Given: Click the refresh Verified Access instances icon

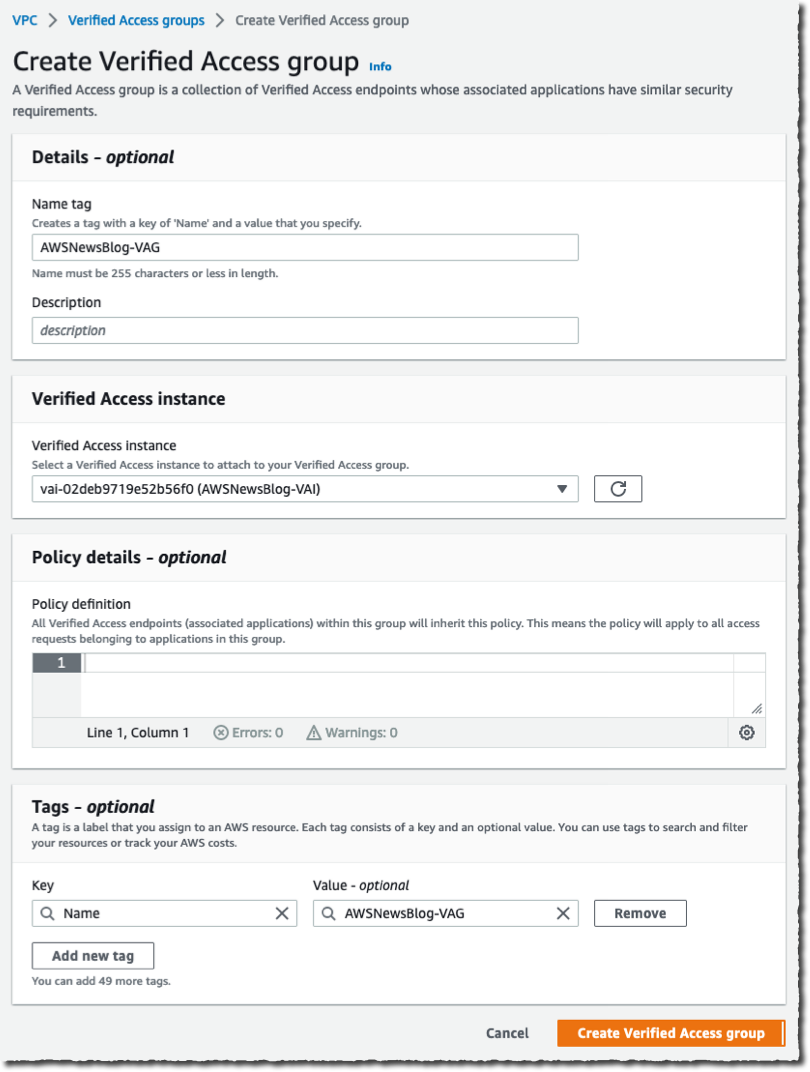Looking at the screenshot, I should (618, 489).
